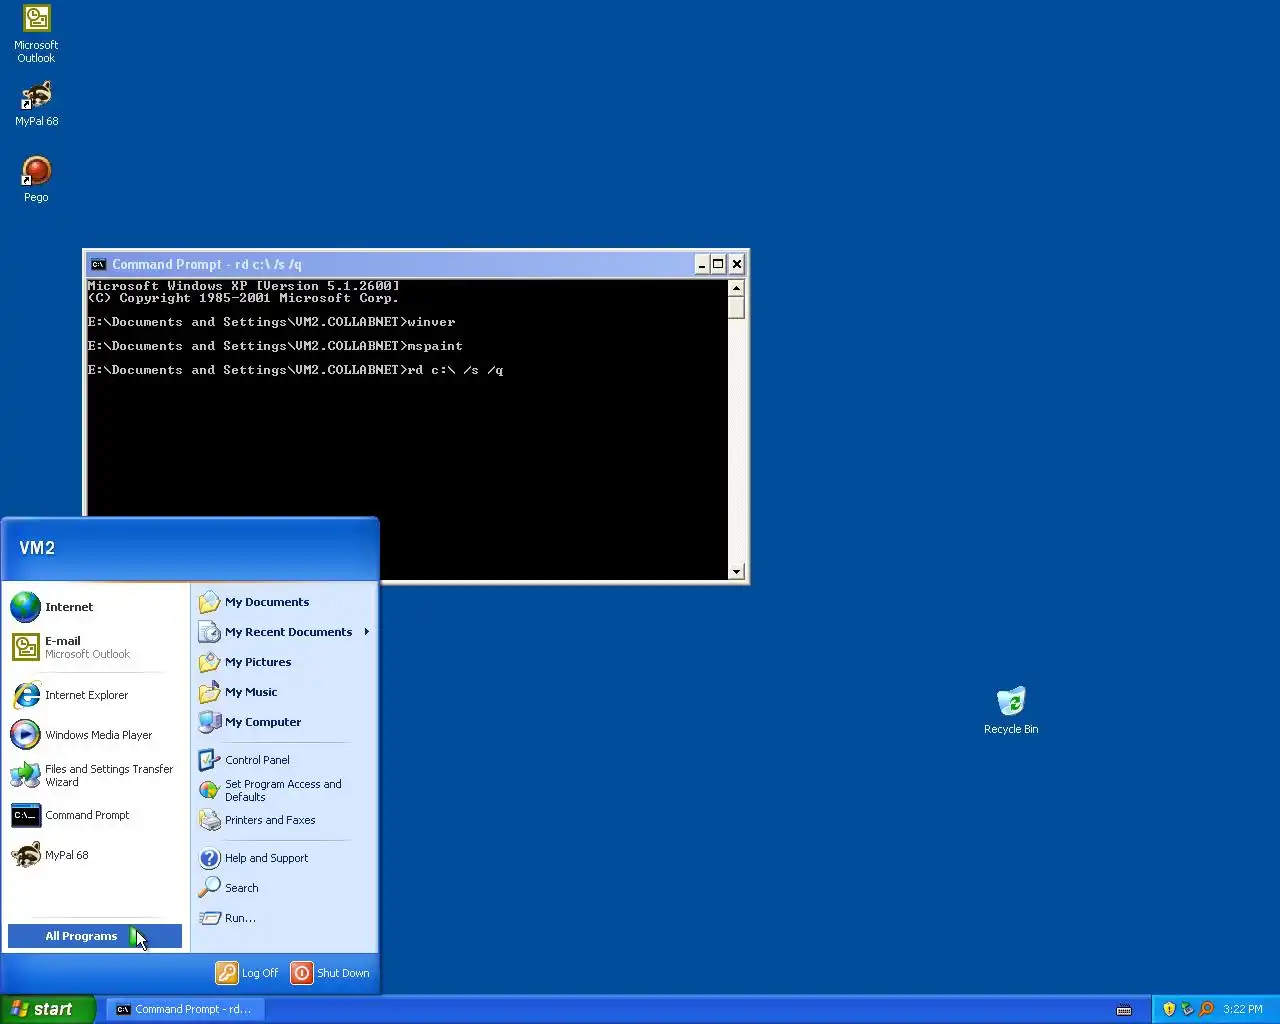Viewport: 1280px width, 1024px height.
Task: Minimize the Command Prompt window
Action: 702,264
